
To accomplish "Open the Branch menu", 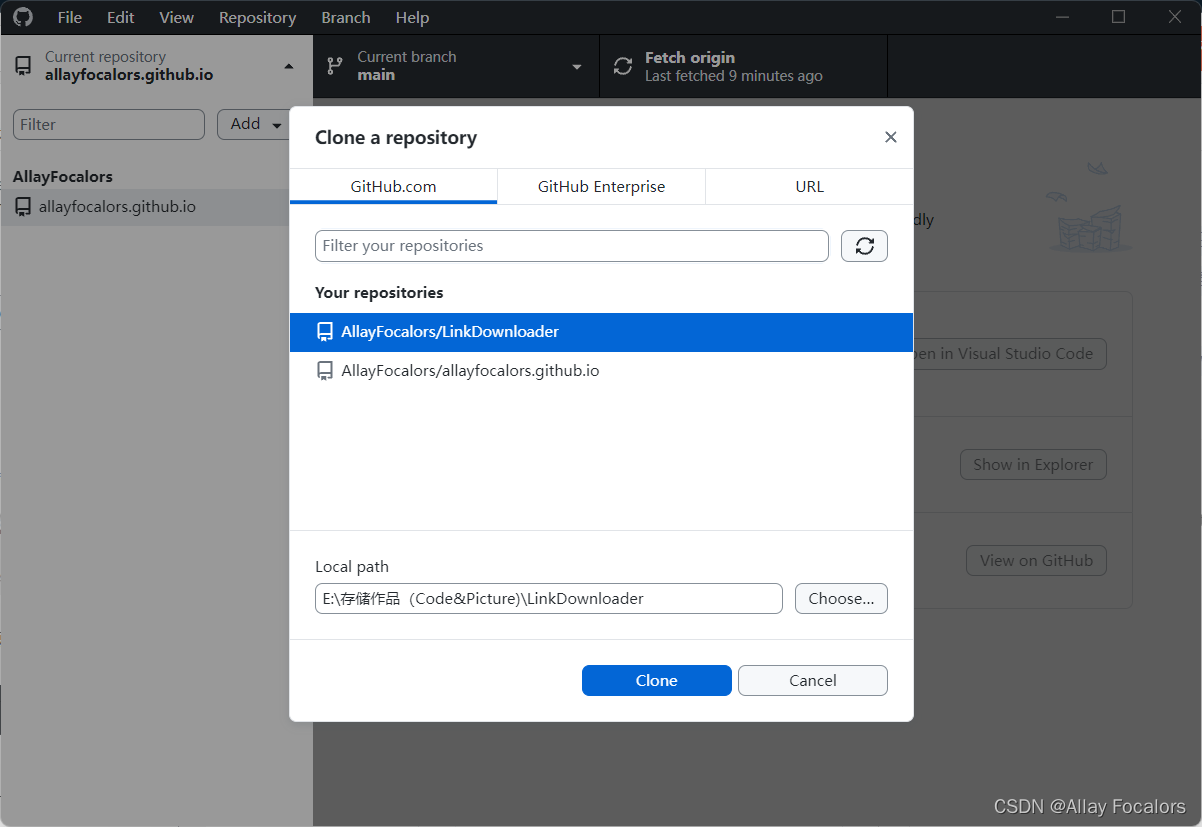I will pyautogui.click(x=345, y=17).
